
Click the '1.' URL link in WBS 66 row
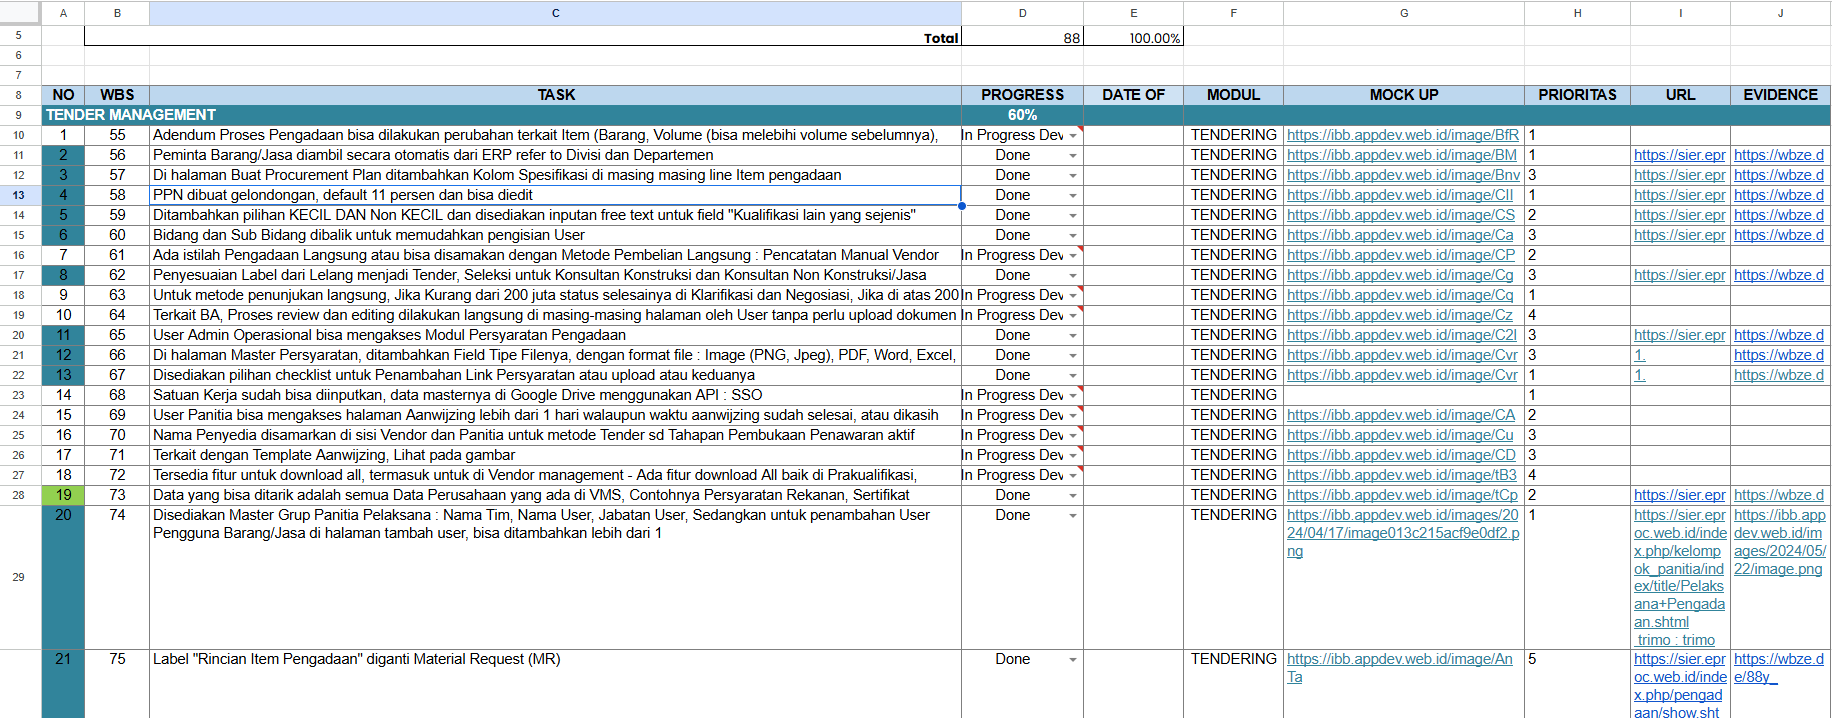point(1640,355)
